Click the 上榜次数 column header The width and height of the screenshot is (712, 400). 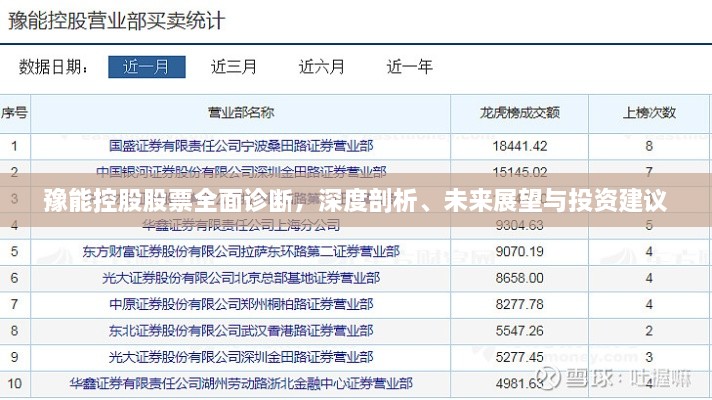(x=649, y=113)
